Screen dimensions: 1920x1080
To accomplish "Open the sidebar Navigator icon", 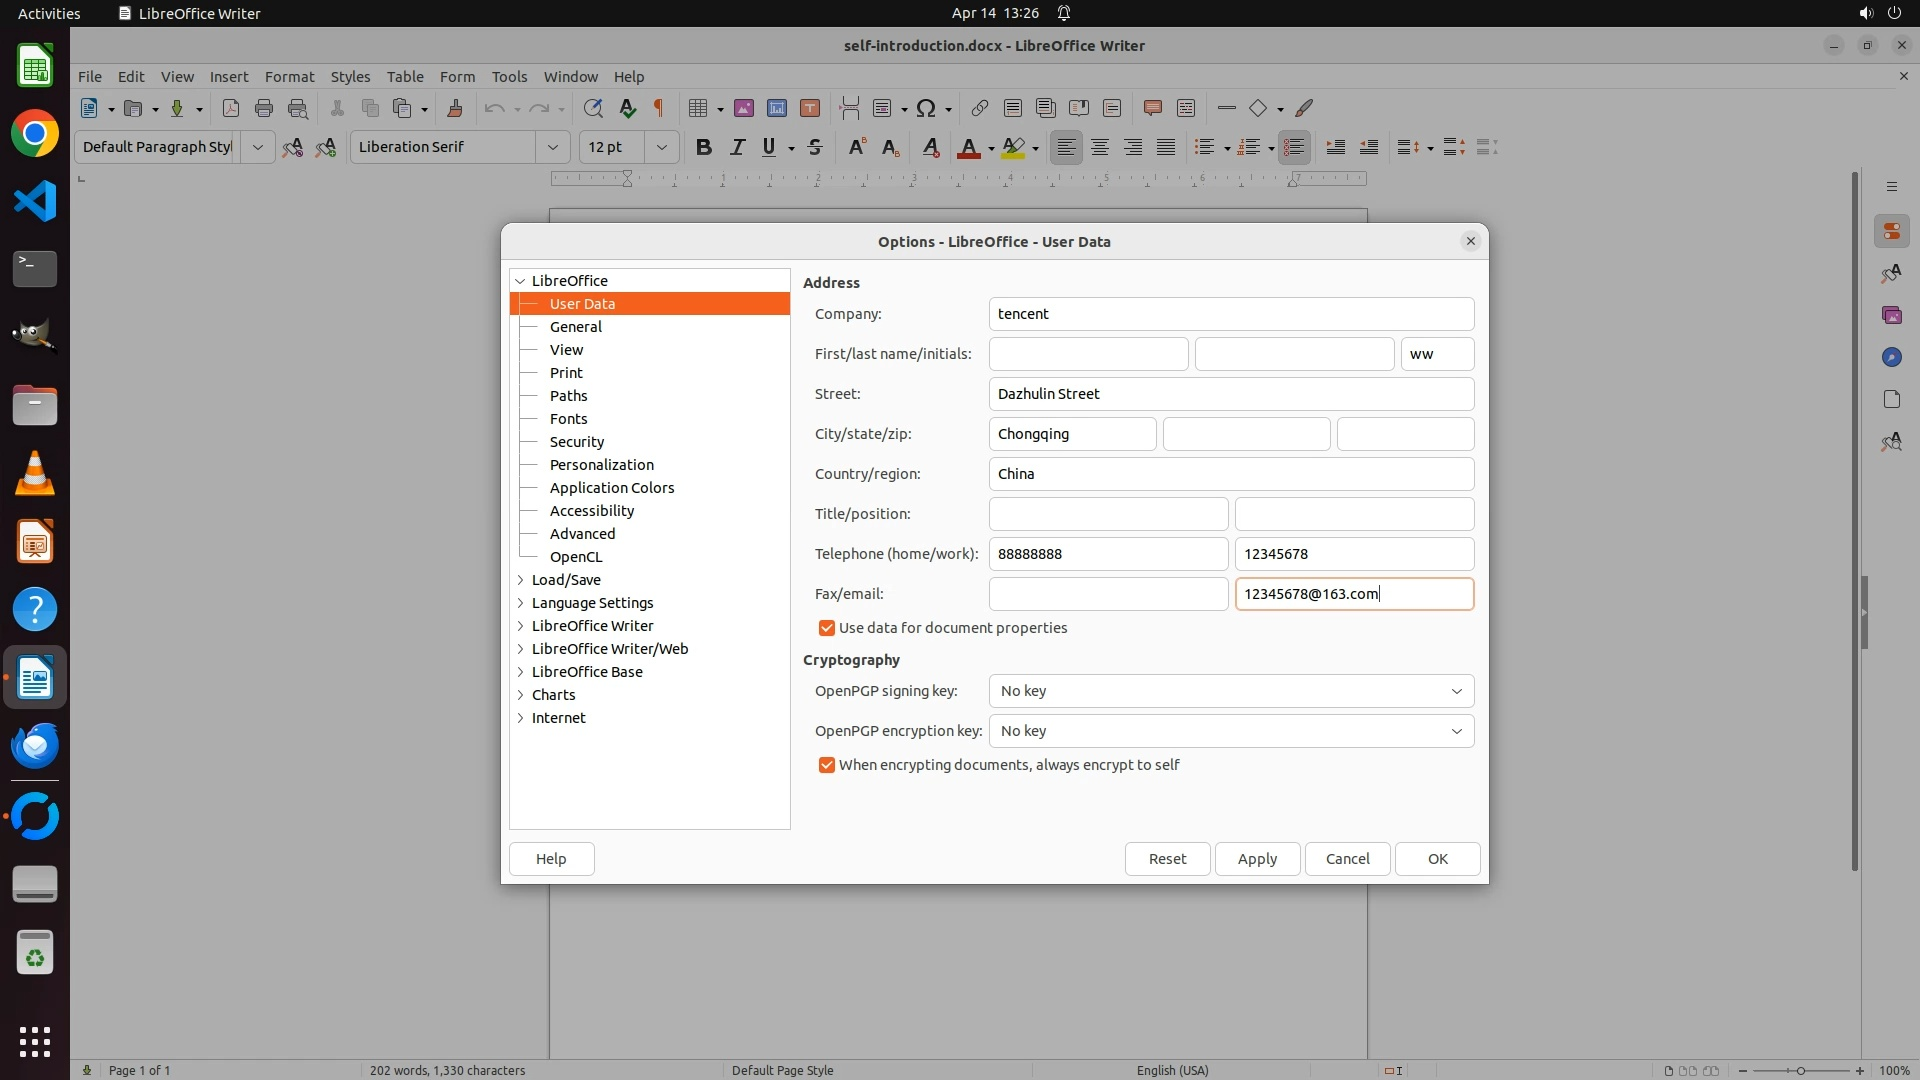I will [1891, 357].
